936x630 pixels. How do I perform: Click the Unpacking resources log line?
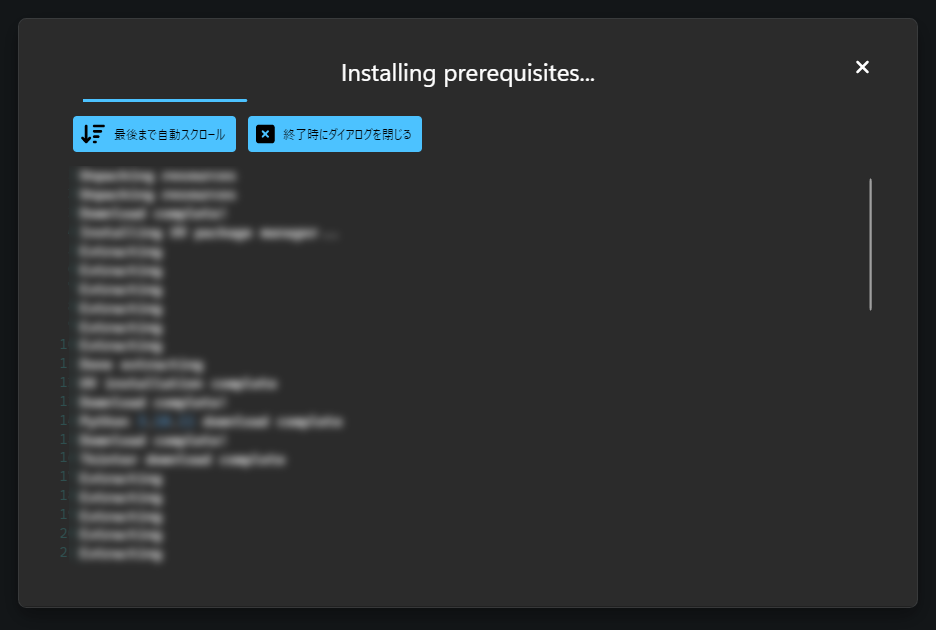coord(156,175)
